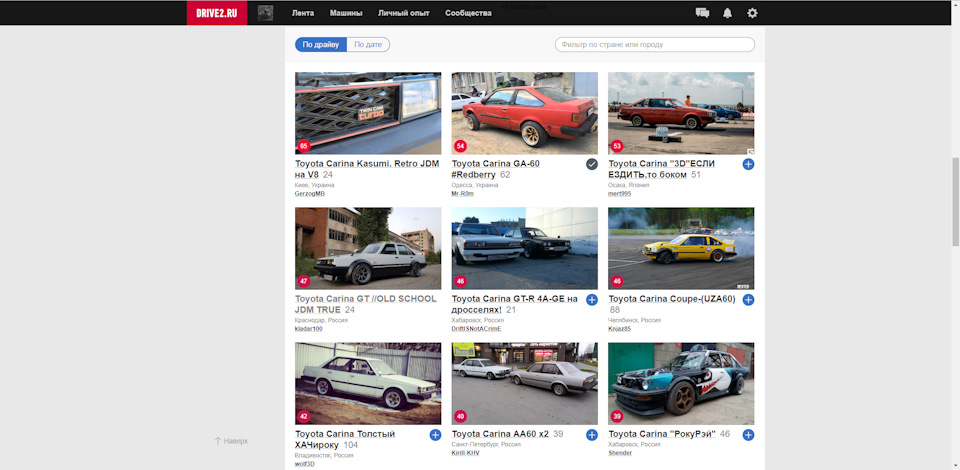960x470 pixels.
Task: Click the red 47 rating badge
Action: [x=304, y=282]
